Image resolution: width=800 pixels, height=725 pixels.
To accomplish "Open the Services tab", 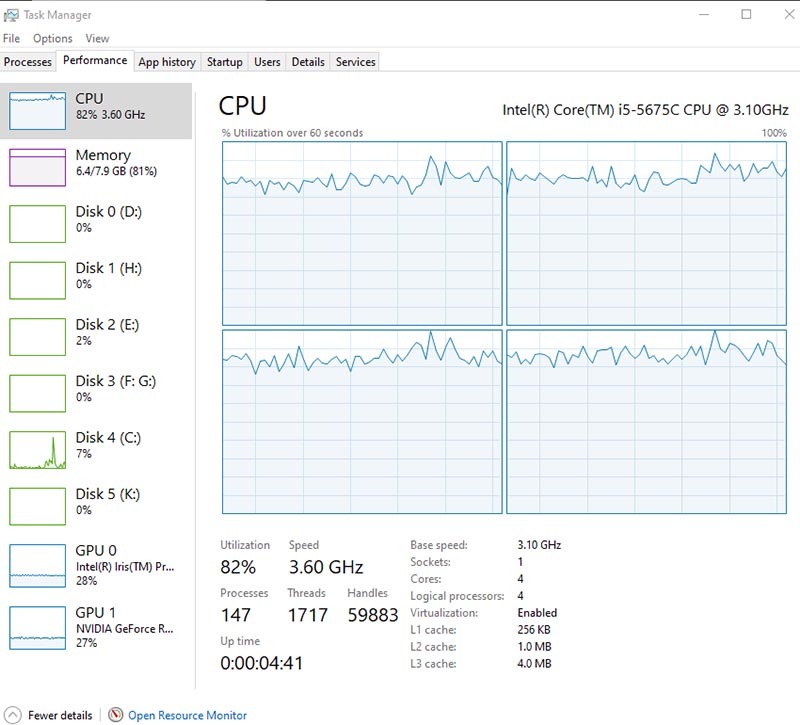I will click(x=355, y=62).
